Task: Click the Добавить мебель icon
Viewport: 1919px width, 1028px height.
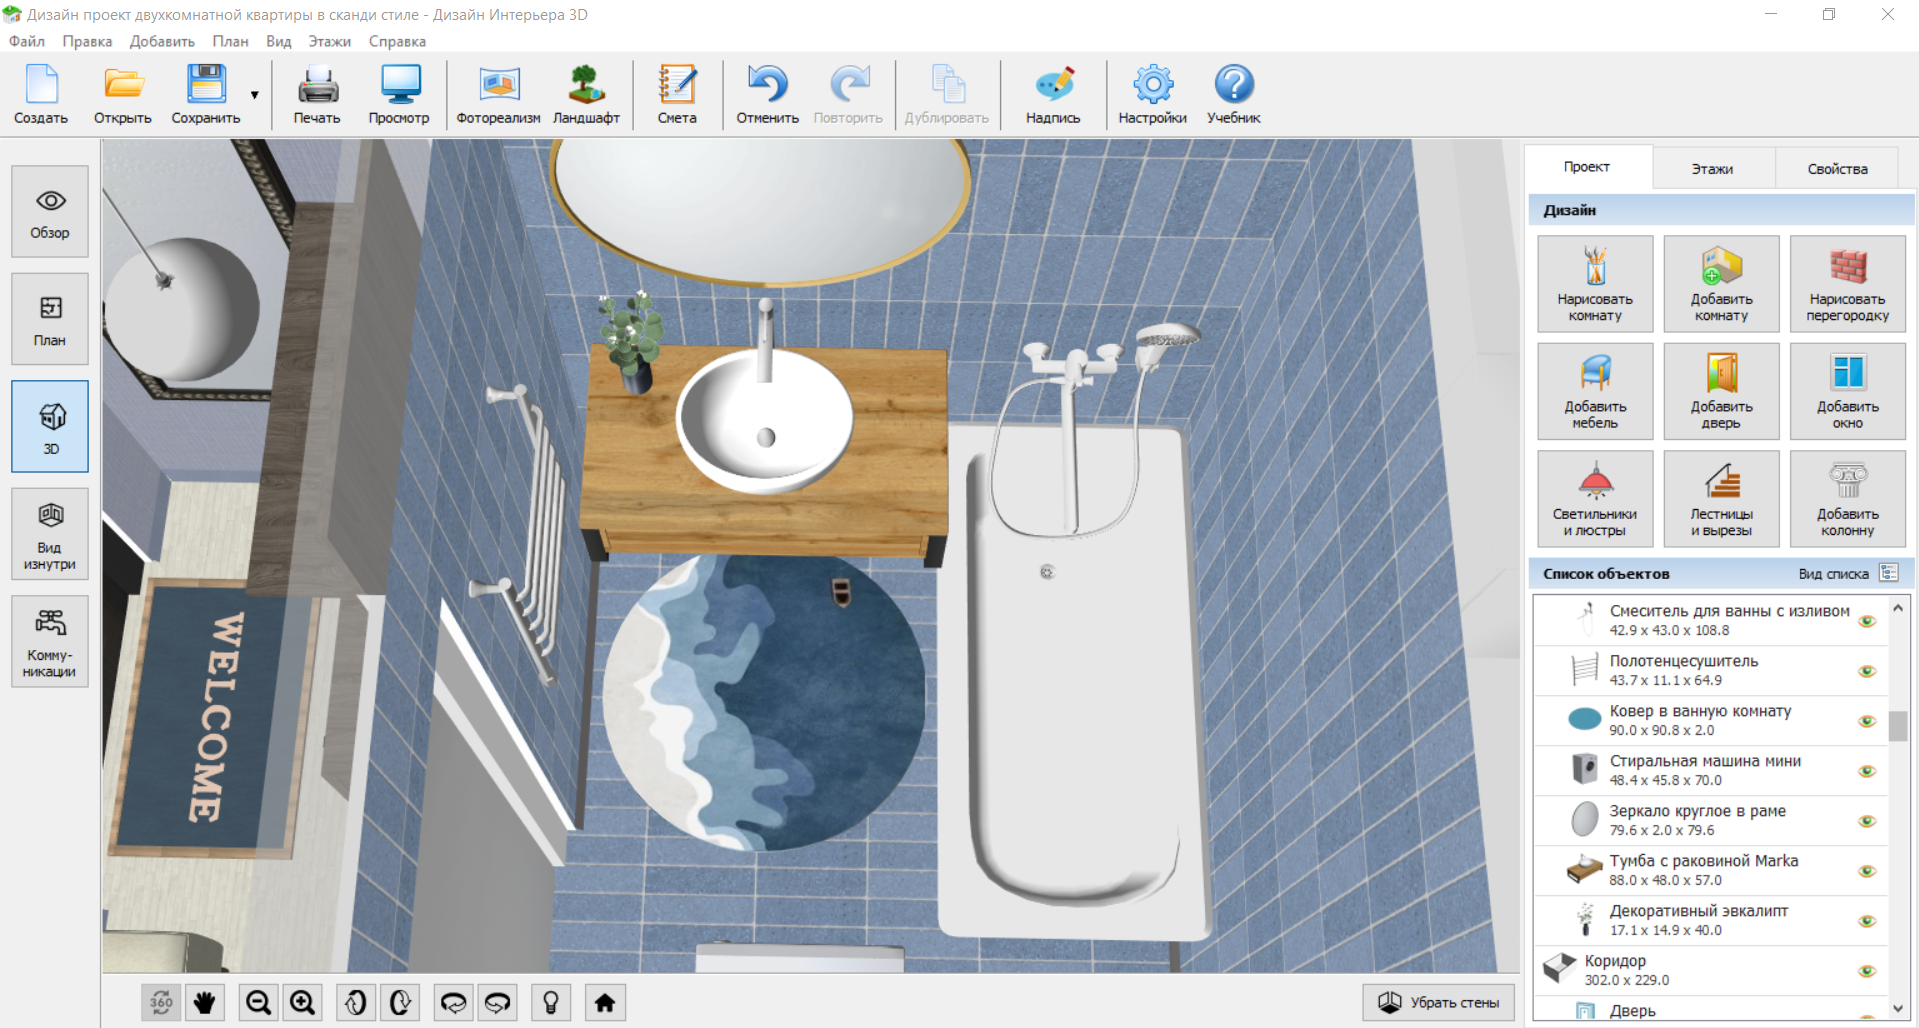Action: (1595, 391)
